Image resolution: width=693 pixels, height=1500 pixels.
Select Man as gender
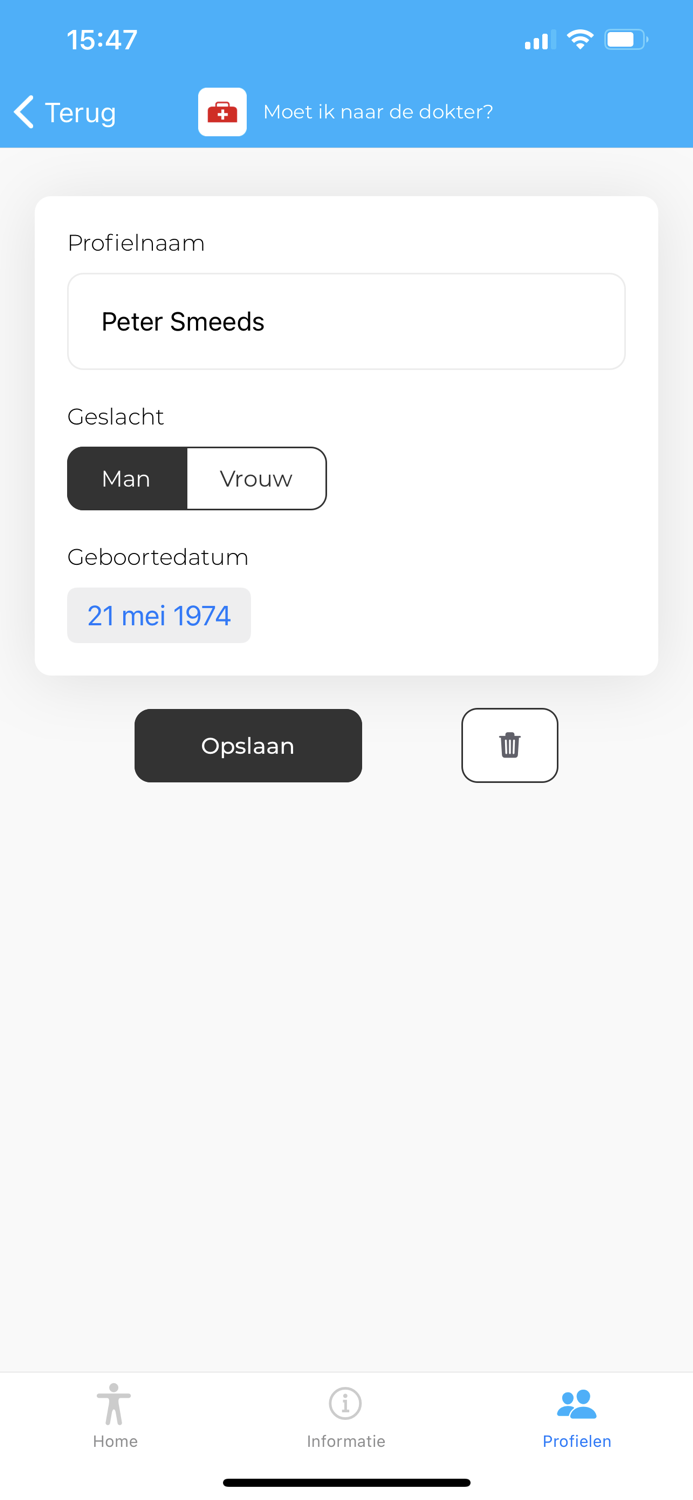127,478
